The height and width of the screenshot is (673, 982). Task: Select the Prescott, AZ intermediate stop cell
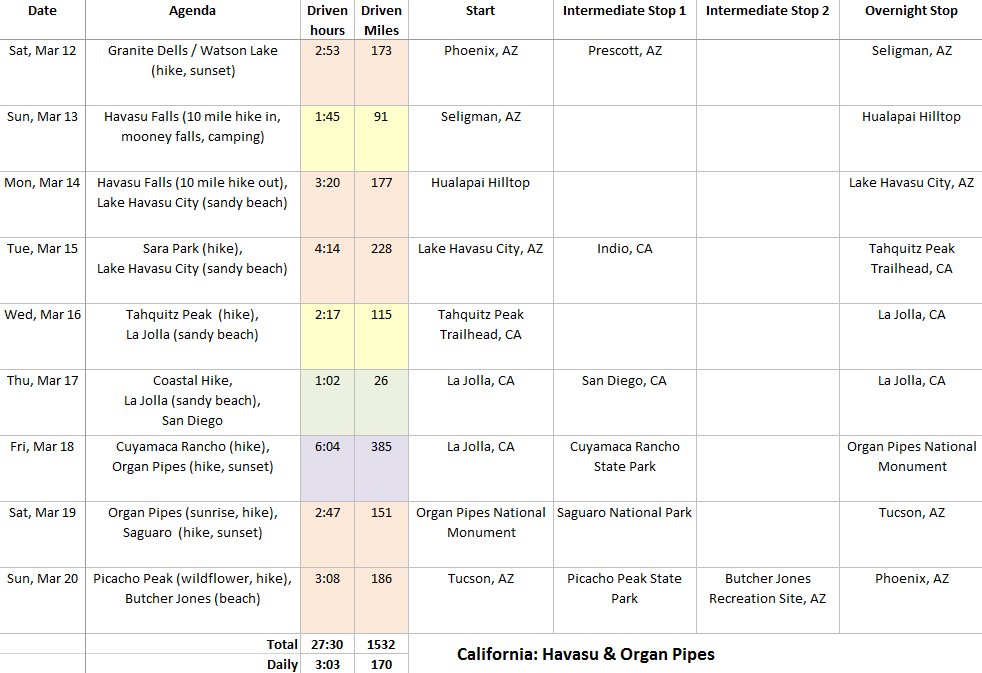[624, 51]
